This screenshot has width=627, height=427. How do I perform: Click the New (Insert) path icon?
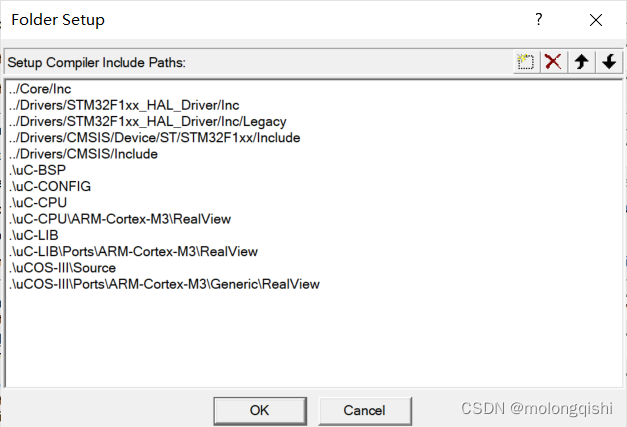526,62
